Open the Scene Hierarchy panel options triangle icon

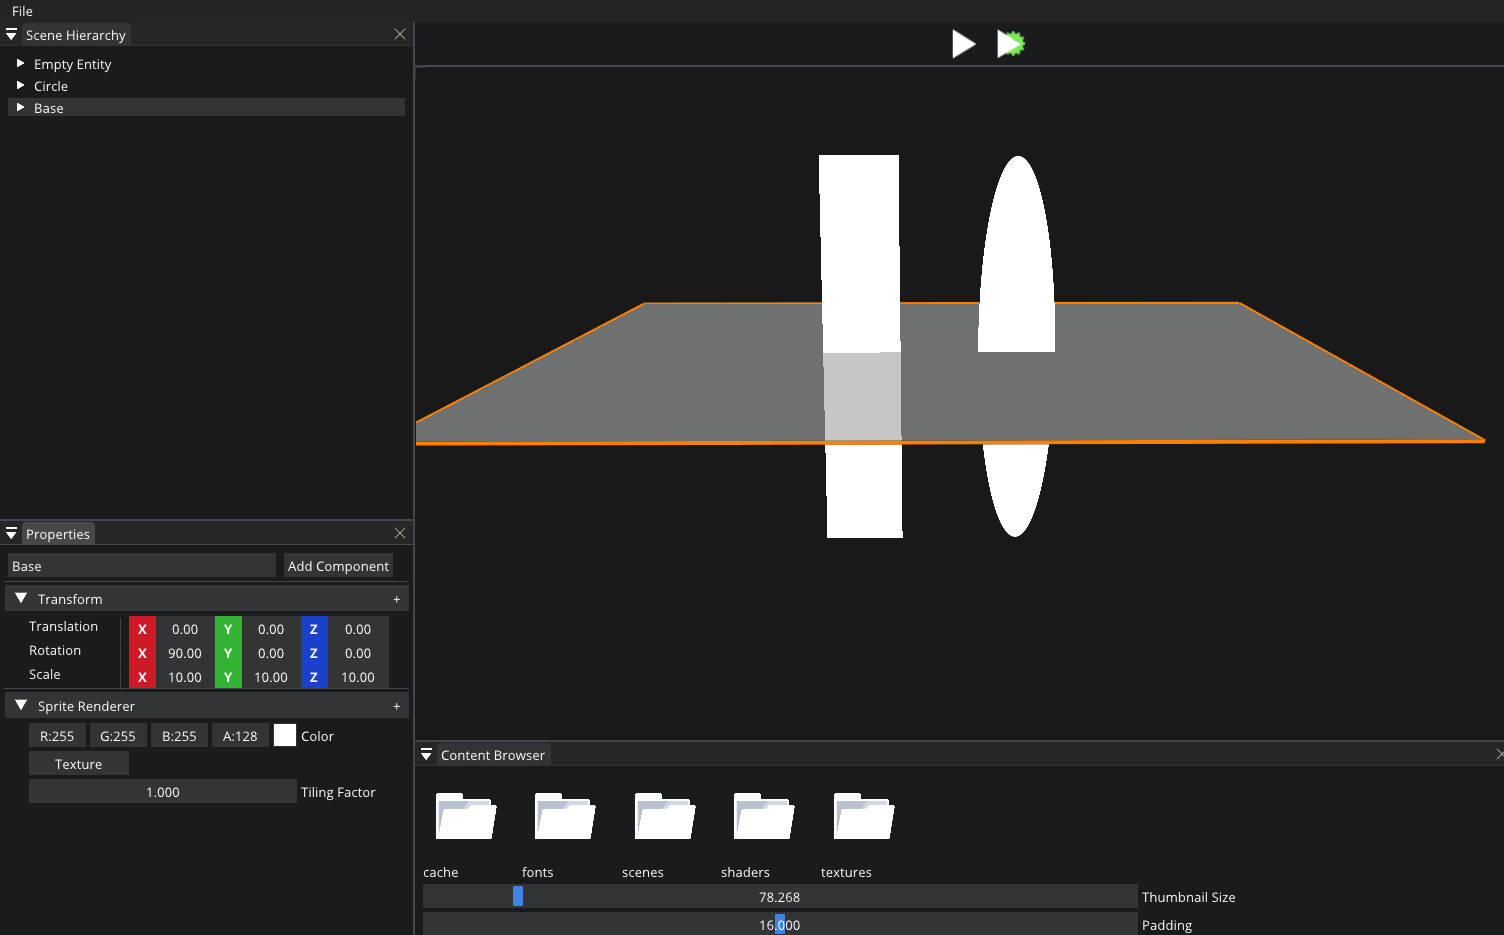(x=11, y=33)
